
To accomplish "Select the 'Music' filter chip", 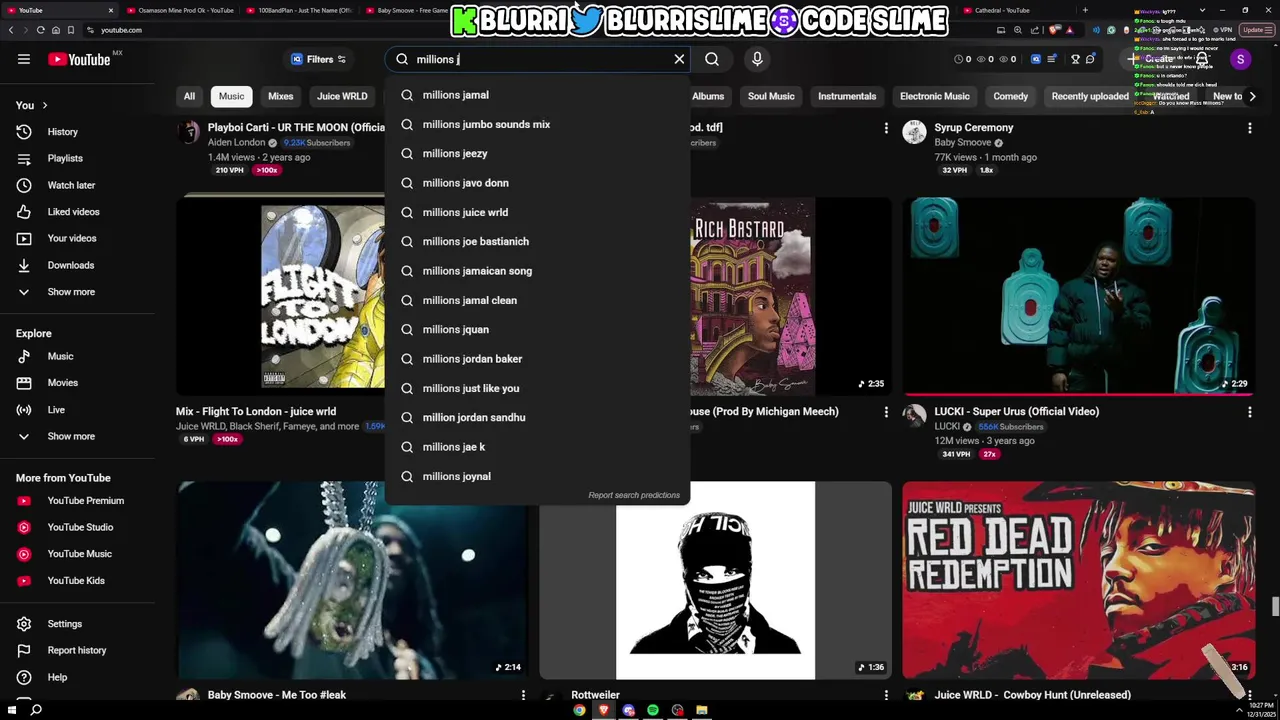I will tap(231, 96).
